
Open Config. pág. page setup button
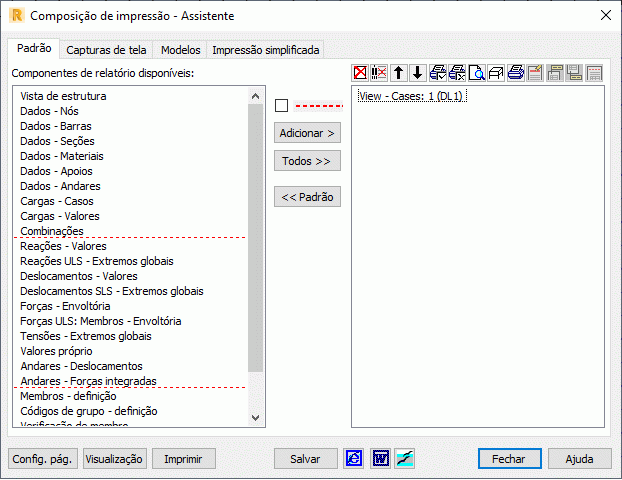[43, 459]
